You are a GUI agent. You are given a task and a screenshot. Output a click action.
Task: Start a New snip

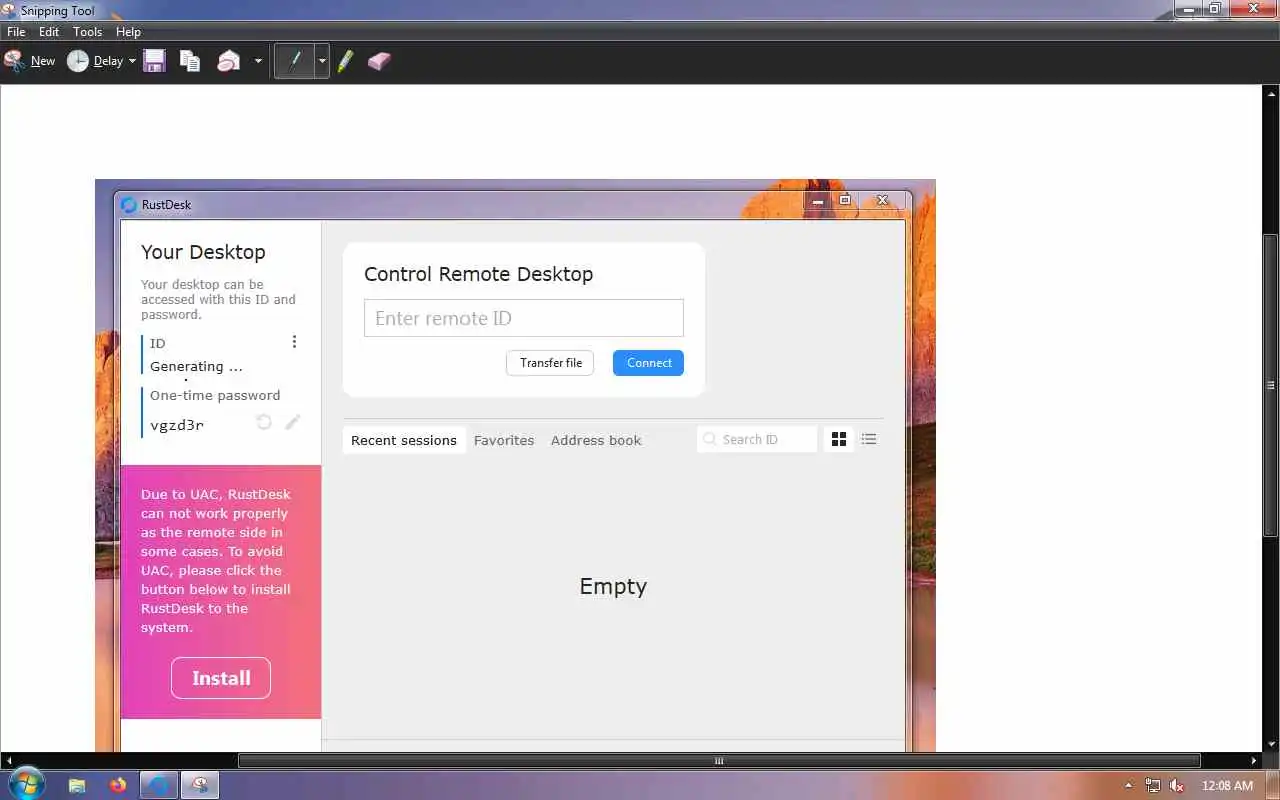(x=29, y=61)
